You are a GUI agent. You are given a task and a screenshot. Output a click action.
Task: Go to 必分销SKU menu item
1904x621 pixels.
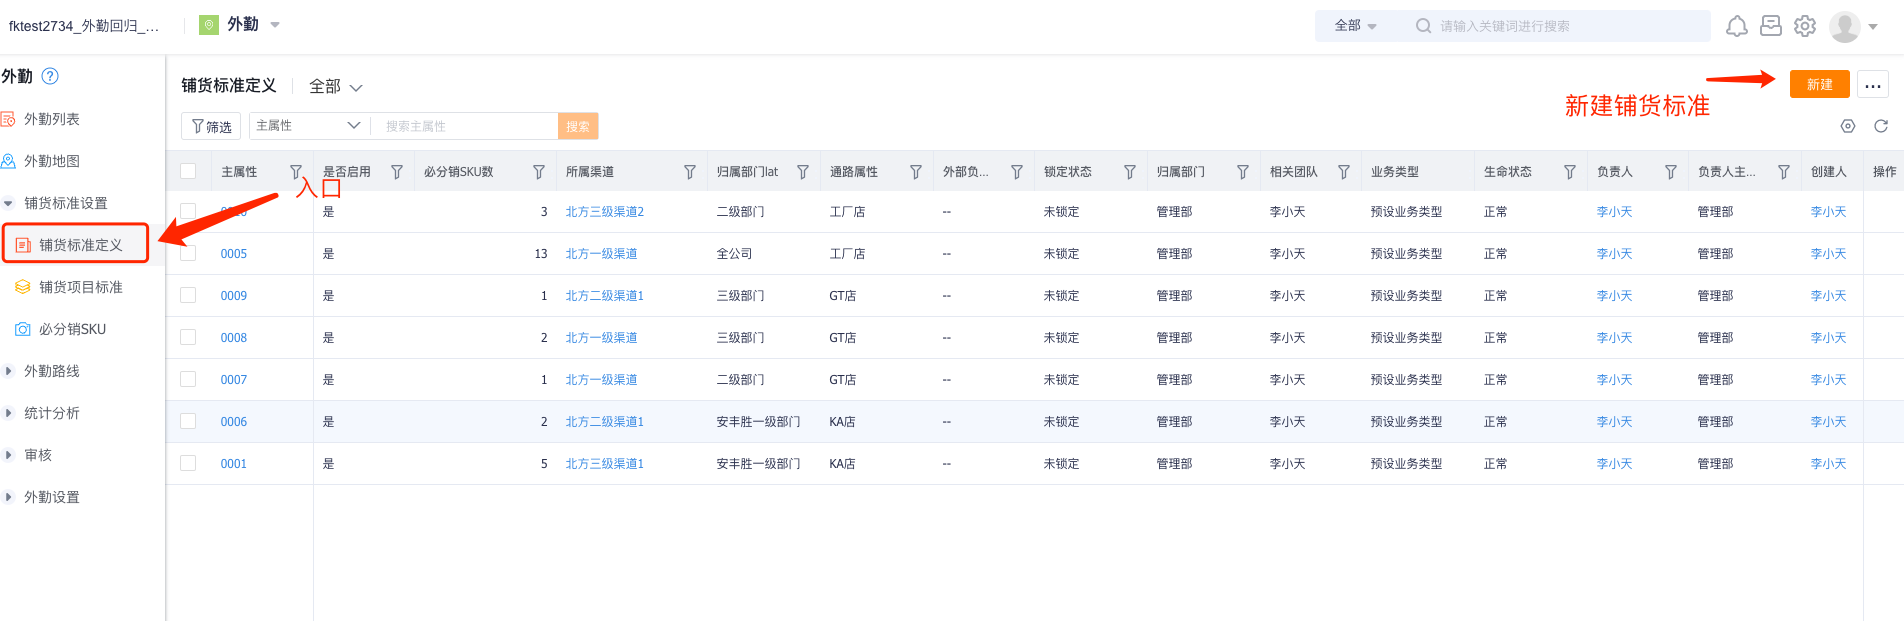pyautogui.click(x=72, y=329)
